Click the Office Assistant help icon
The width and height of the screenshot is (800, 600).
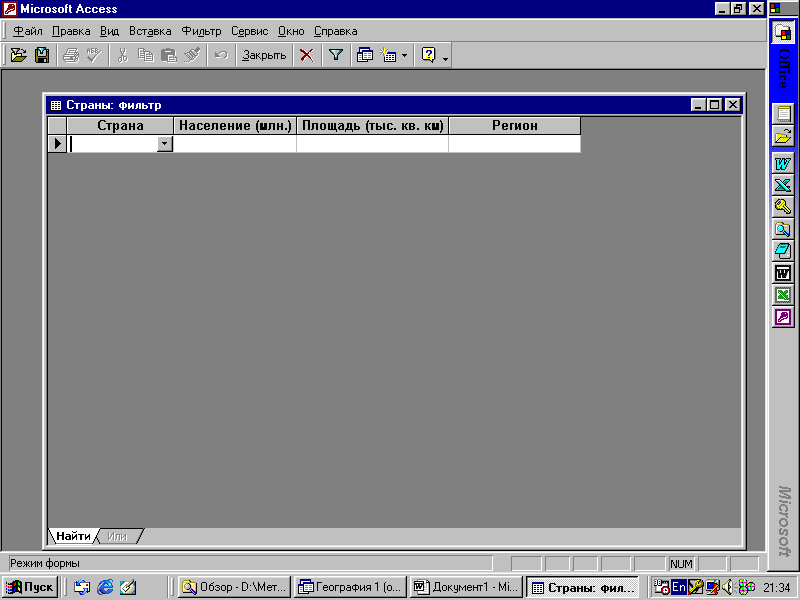click(429, 55)
